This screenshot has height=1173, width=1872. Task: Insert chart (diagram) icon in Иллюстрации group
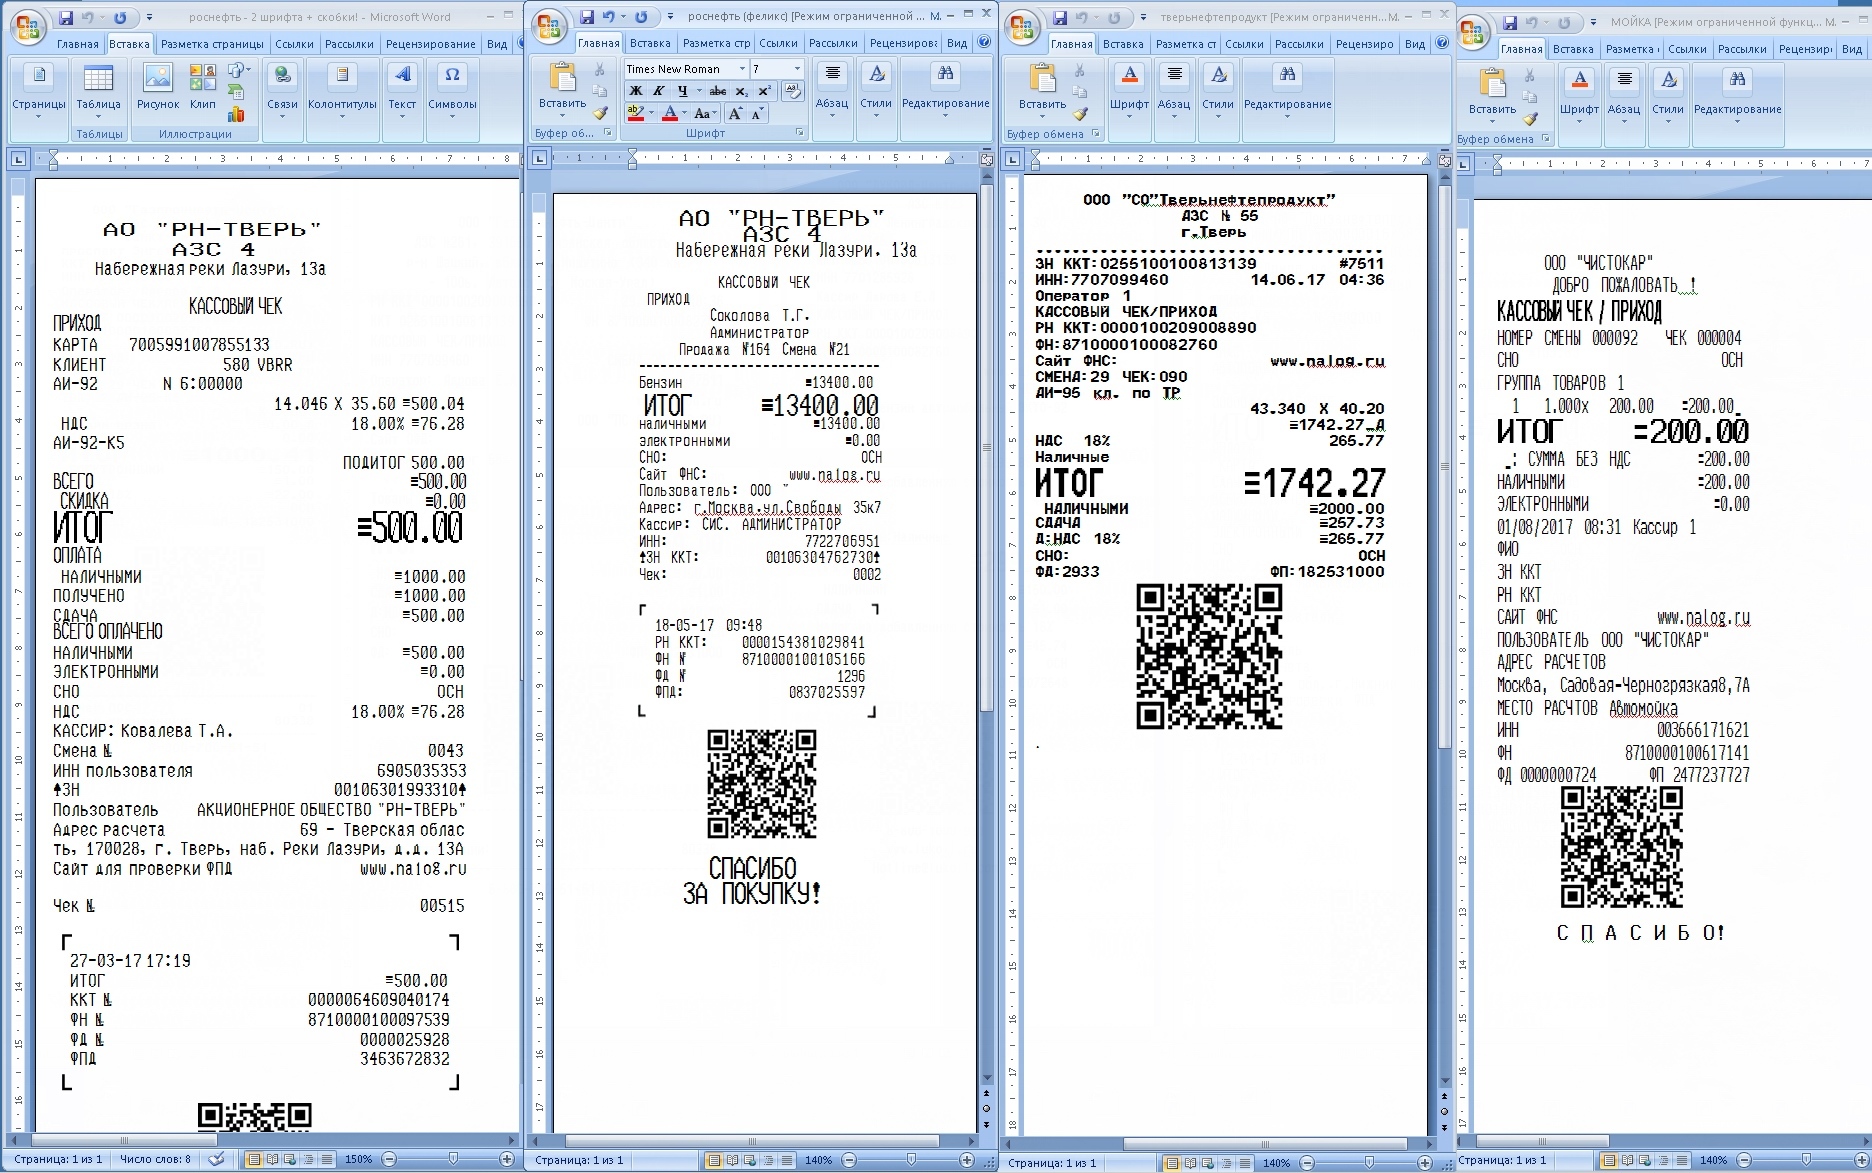[x=236, y=113]
